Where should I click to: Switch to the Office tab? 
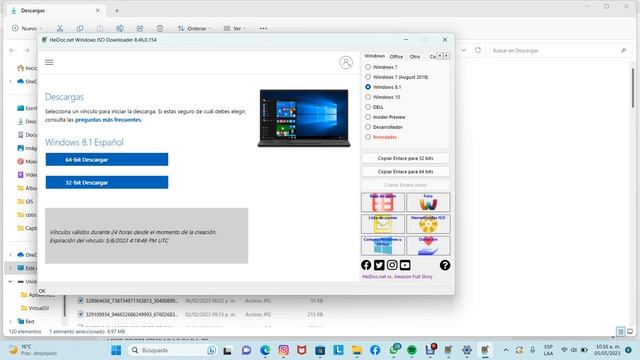[x=396, y=56]
